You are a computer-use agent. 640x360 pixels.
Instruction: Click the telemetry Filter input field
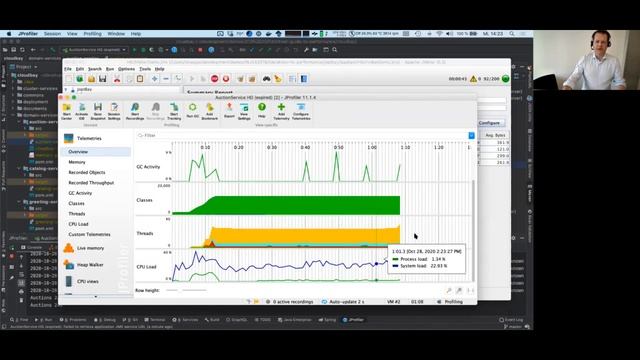coord(302,136)
